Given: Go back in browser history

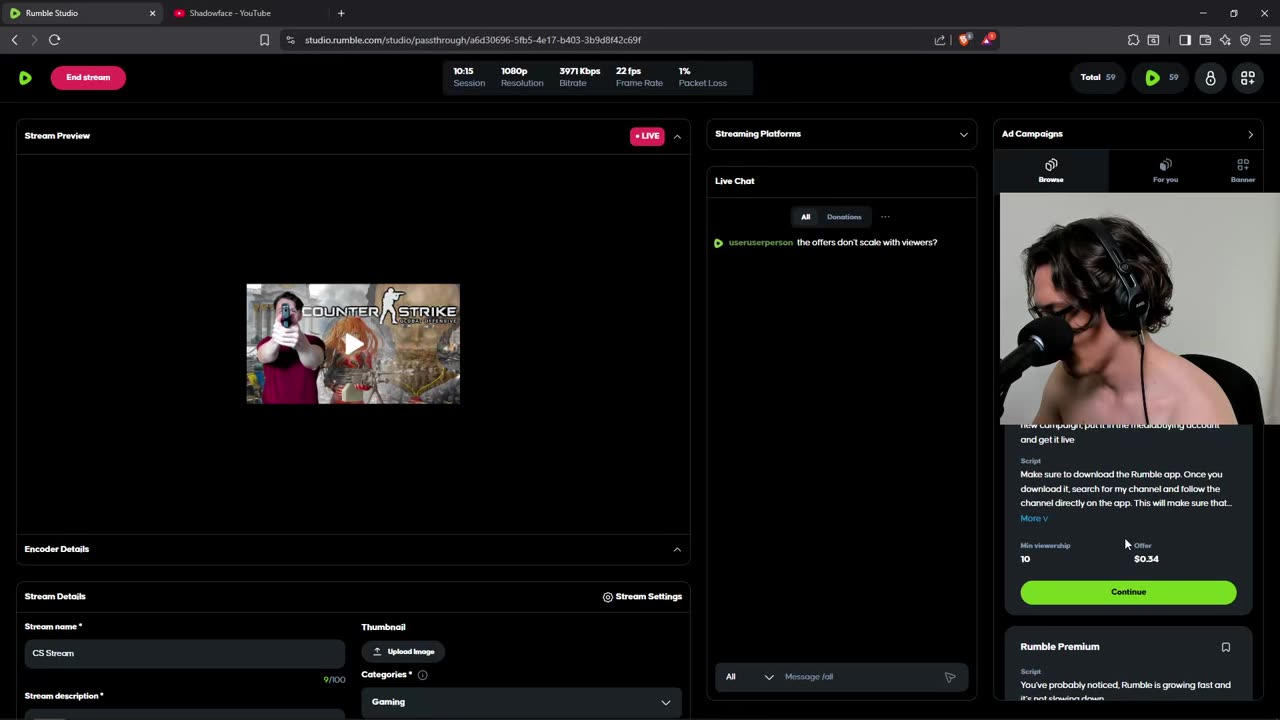Looking at the screenshot, I should click(x=14, y=40).
